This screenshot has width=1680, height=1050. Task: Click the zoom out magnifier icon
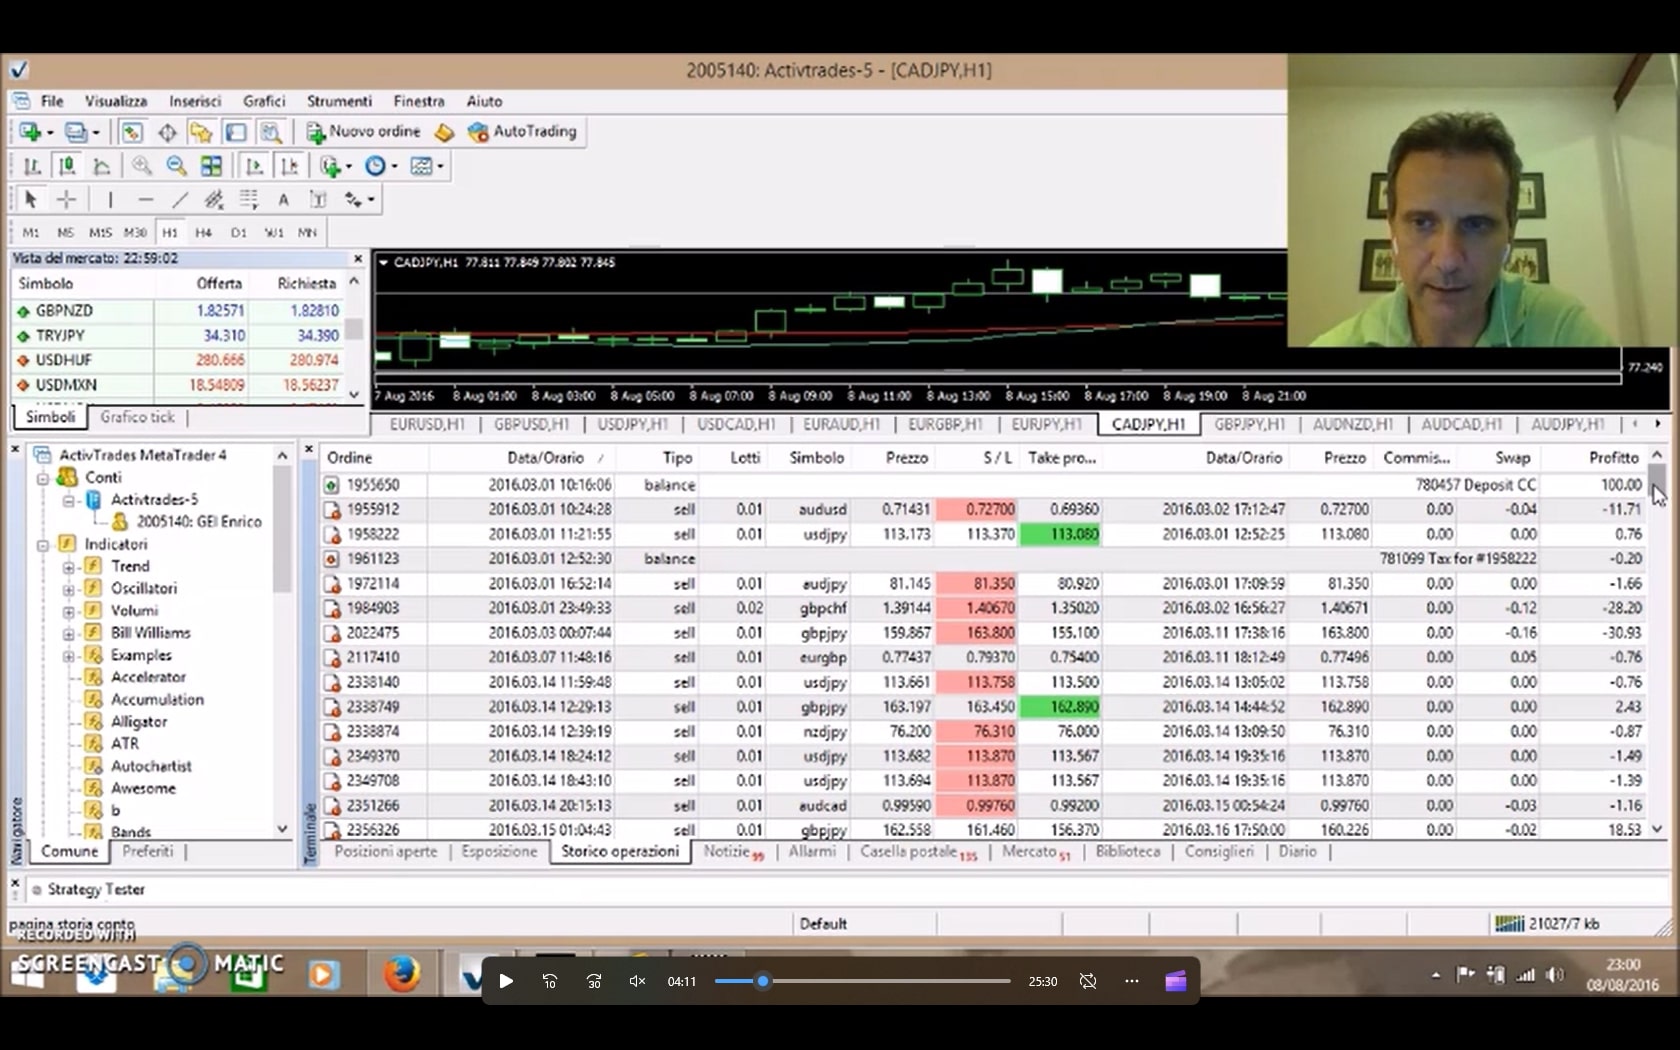pyautogui.click(x=176, y=166)
